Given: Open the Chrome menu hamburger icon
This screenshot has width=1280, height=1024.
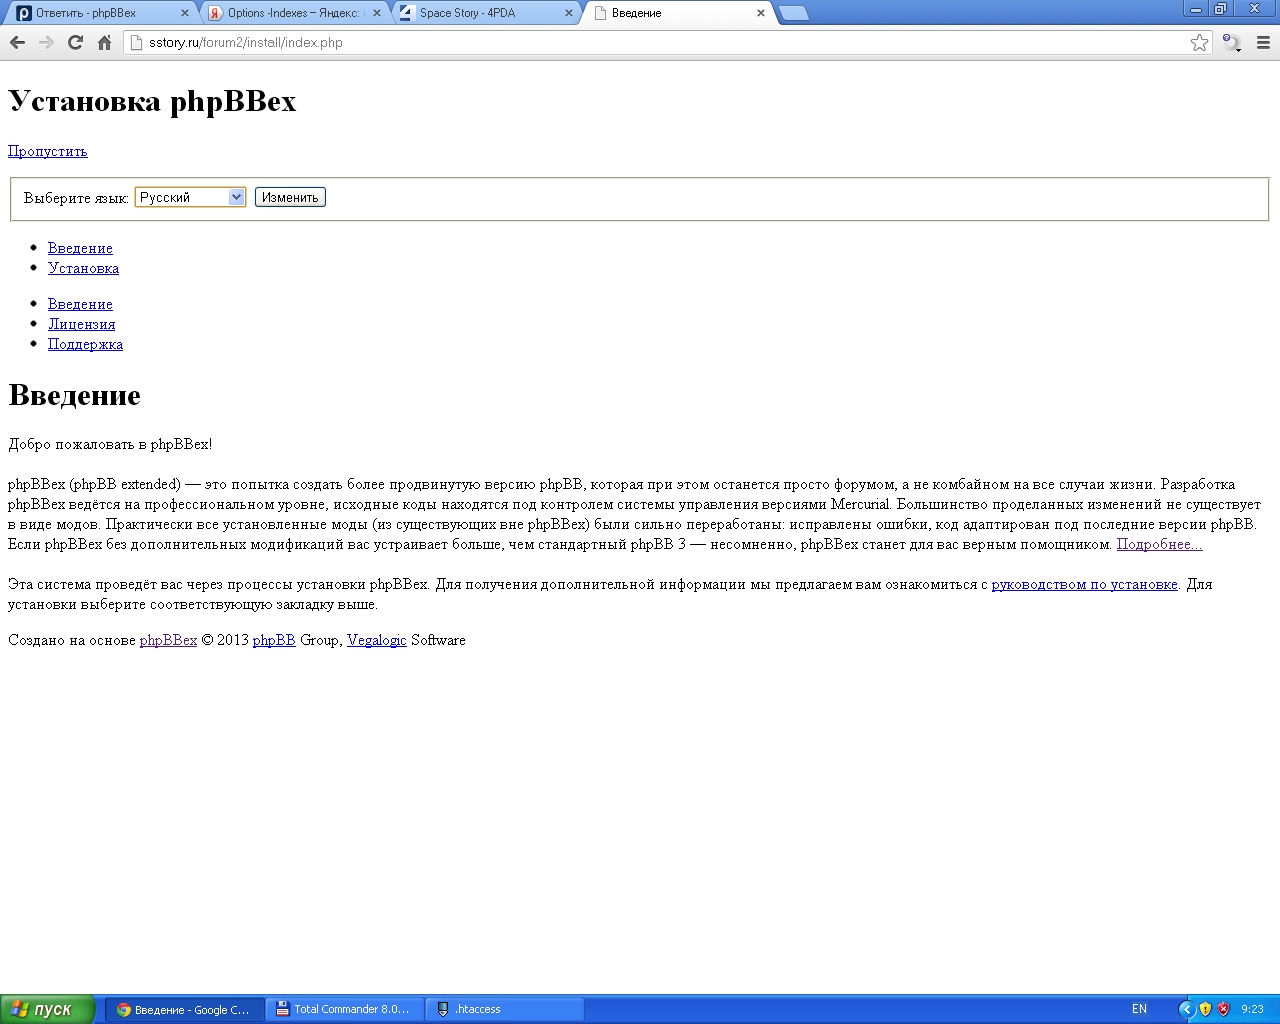Looking at the screenshot, I should 1263,42.
